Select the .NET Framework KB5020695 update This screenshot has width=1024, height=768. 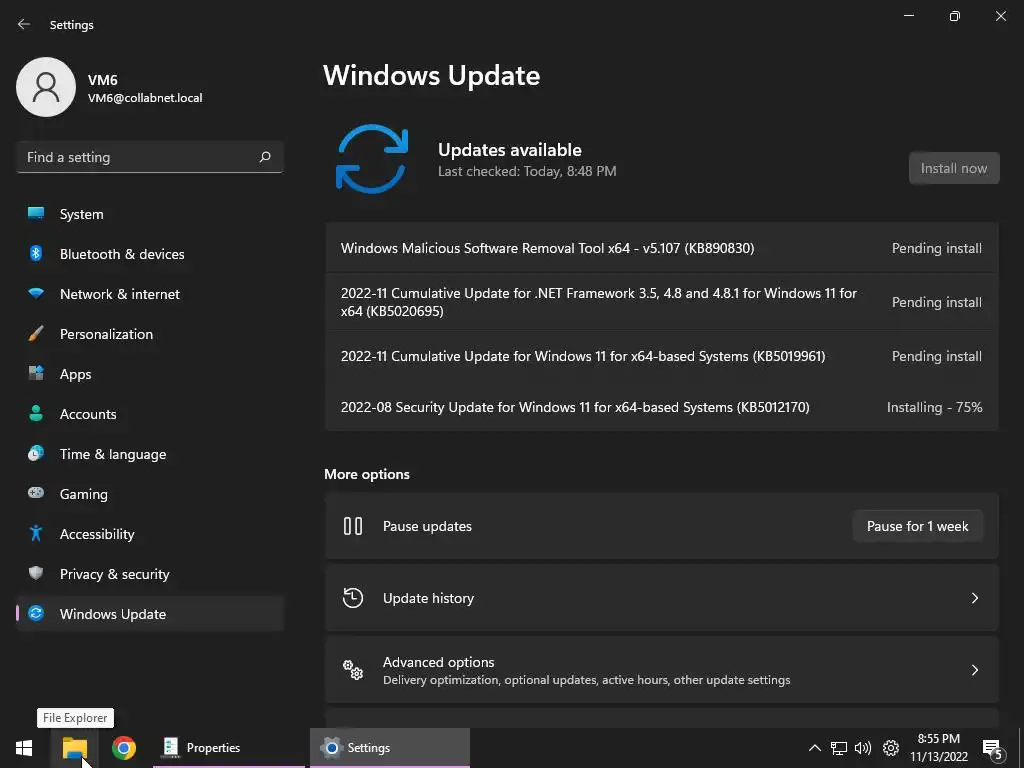pyautogui.click(x=662, y=302)
